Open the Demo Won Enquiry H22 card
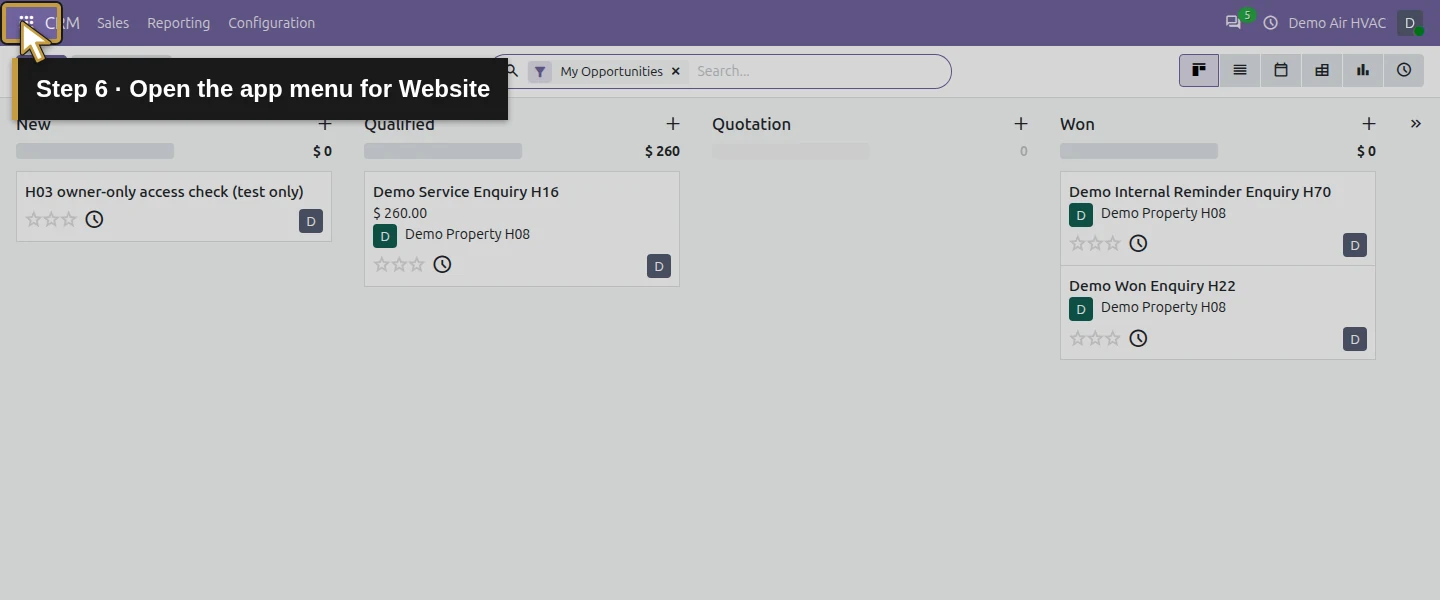 click(x=1218, y=312)
